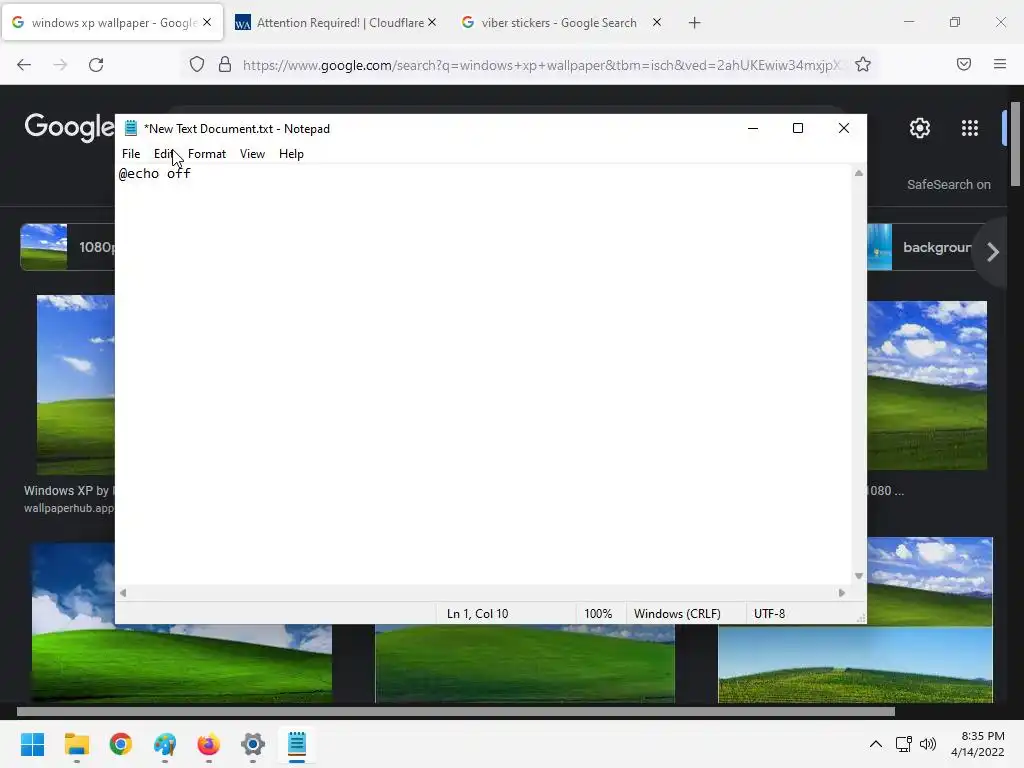Select the 1080p suggestion chip
This screenshot has width=1024, height=768.
tap(68, 247)
